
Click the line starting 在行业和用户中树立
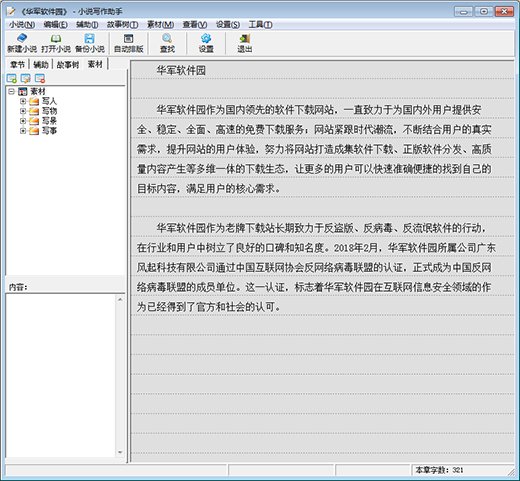click(x=316, y=247)
